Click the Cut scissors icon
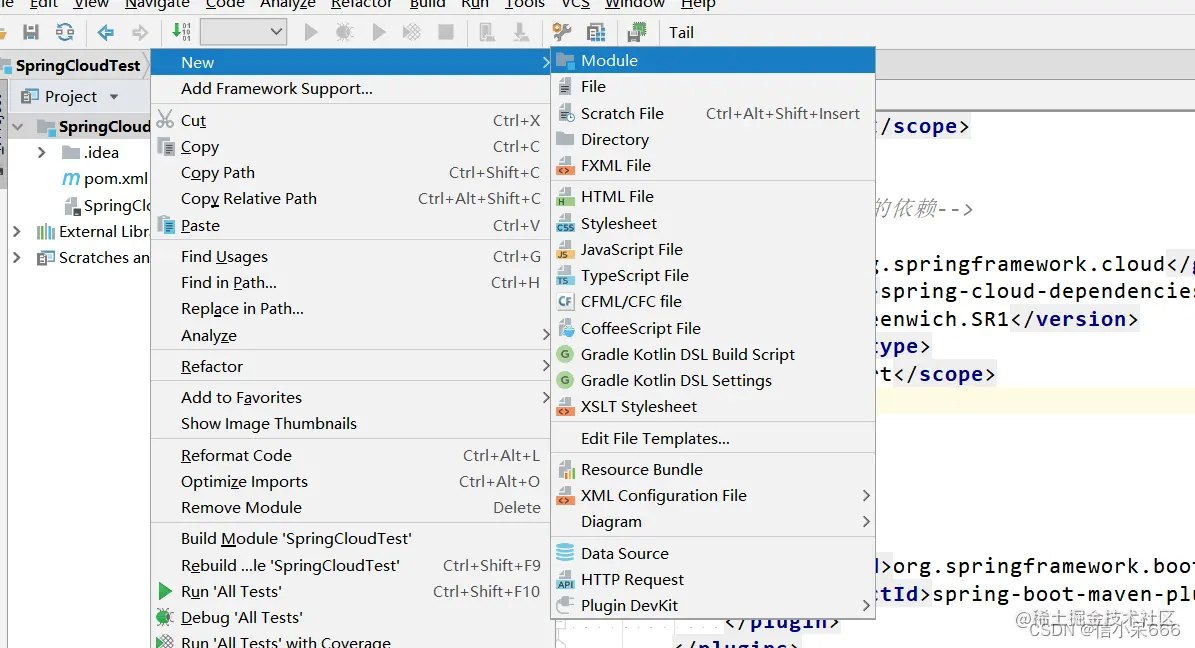This screenshot has width=1195, height=648. pyautogui.click(x=165, y=120)
